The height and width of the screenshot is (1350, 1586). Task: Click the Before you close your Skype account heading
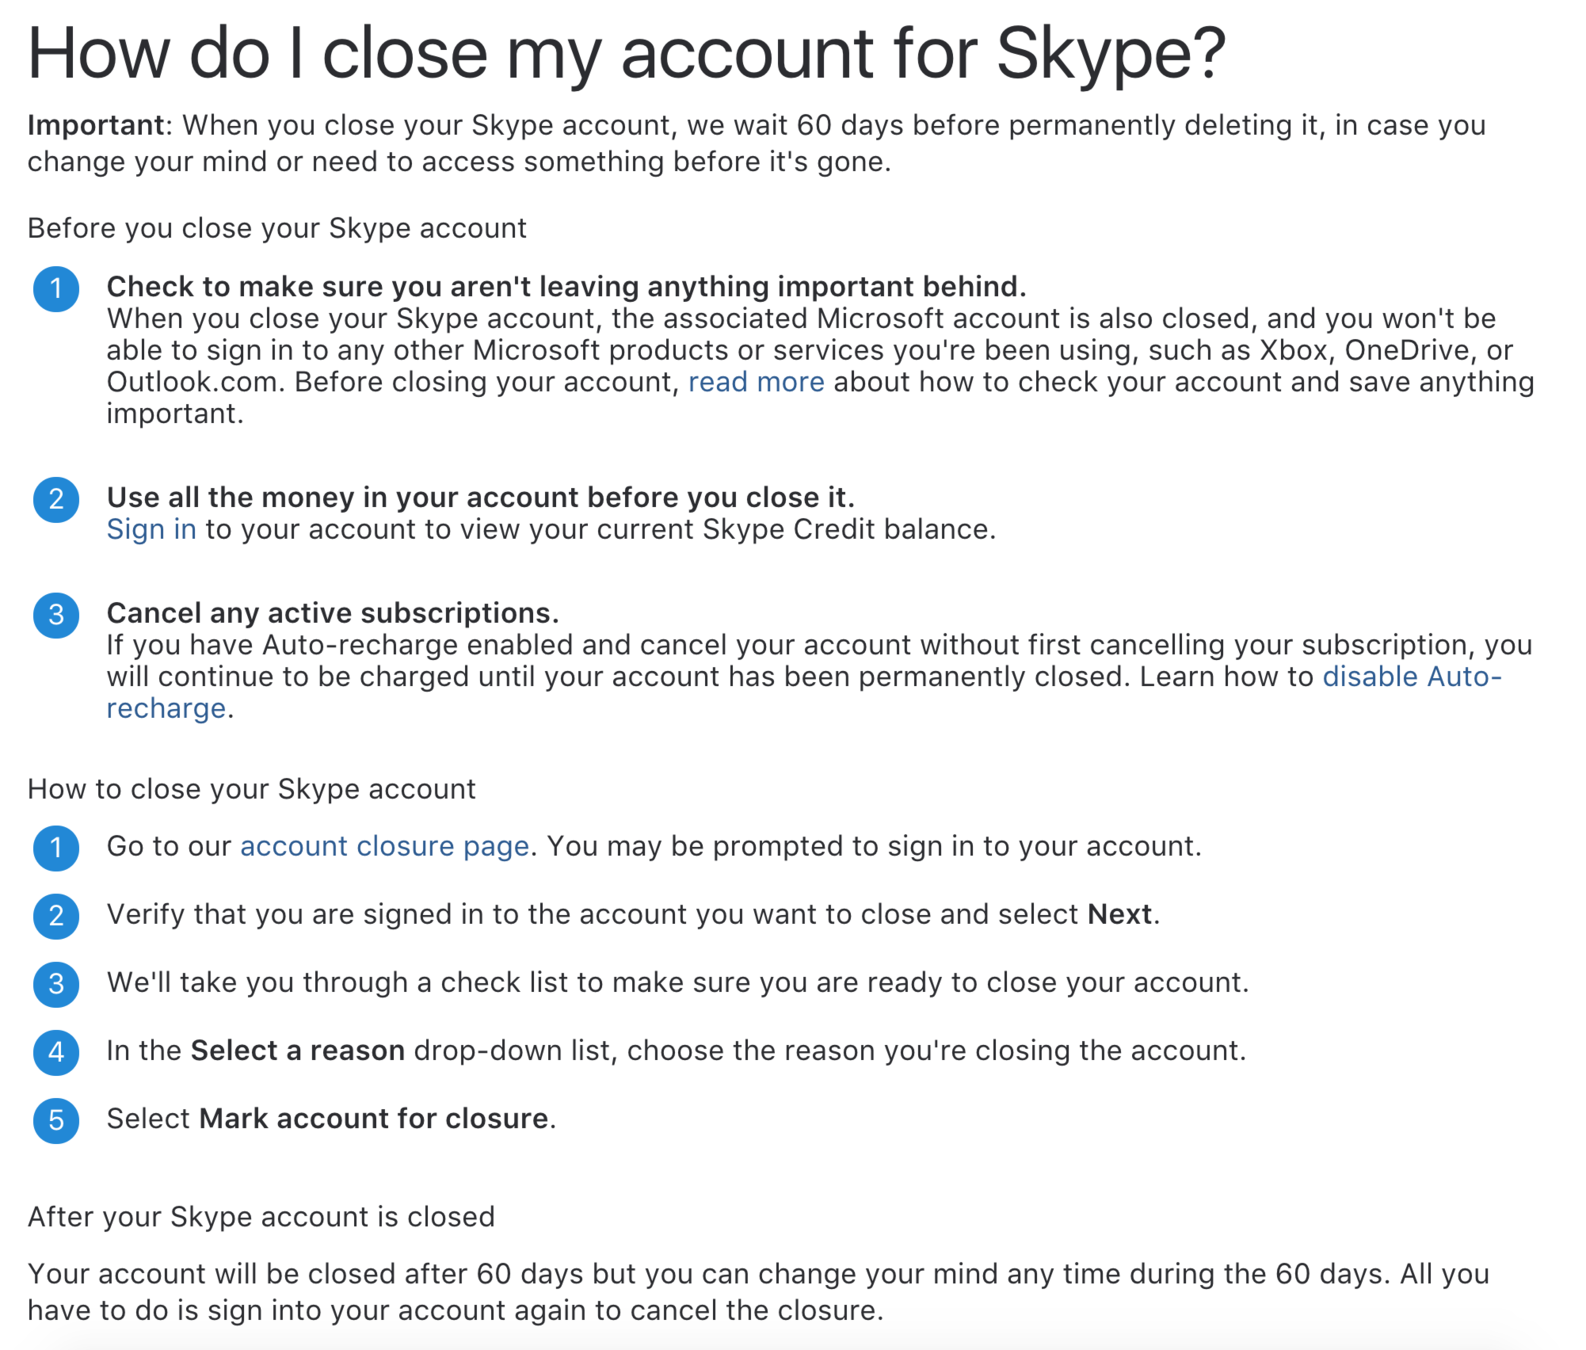point(277,228)
